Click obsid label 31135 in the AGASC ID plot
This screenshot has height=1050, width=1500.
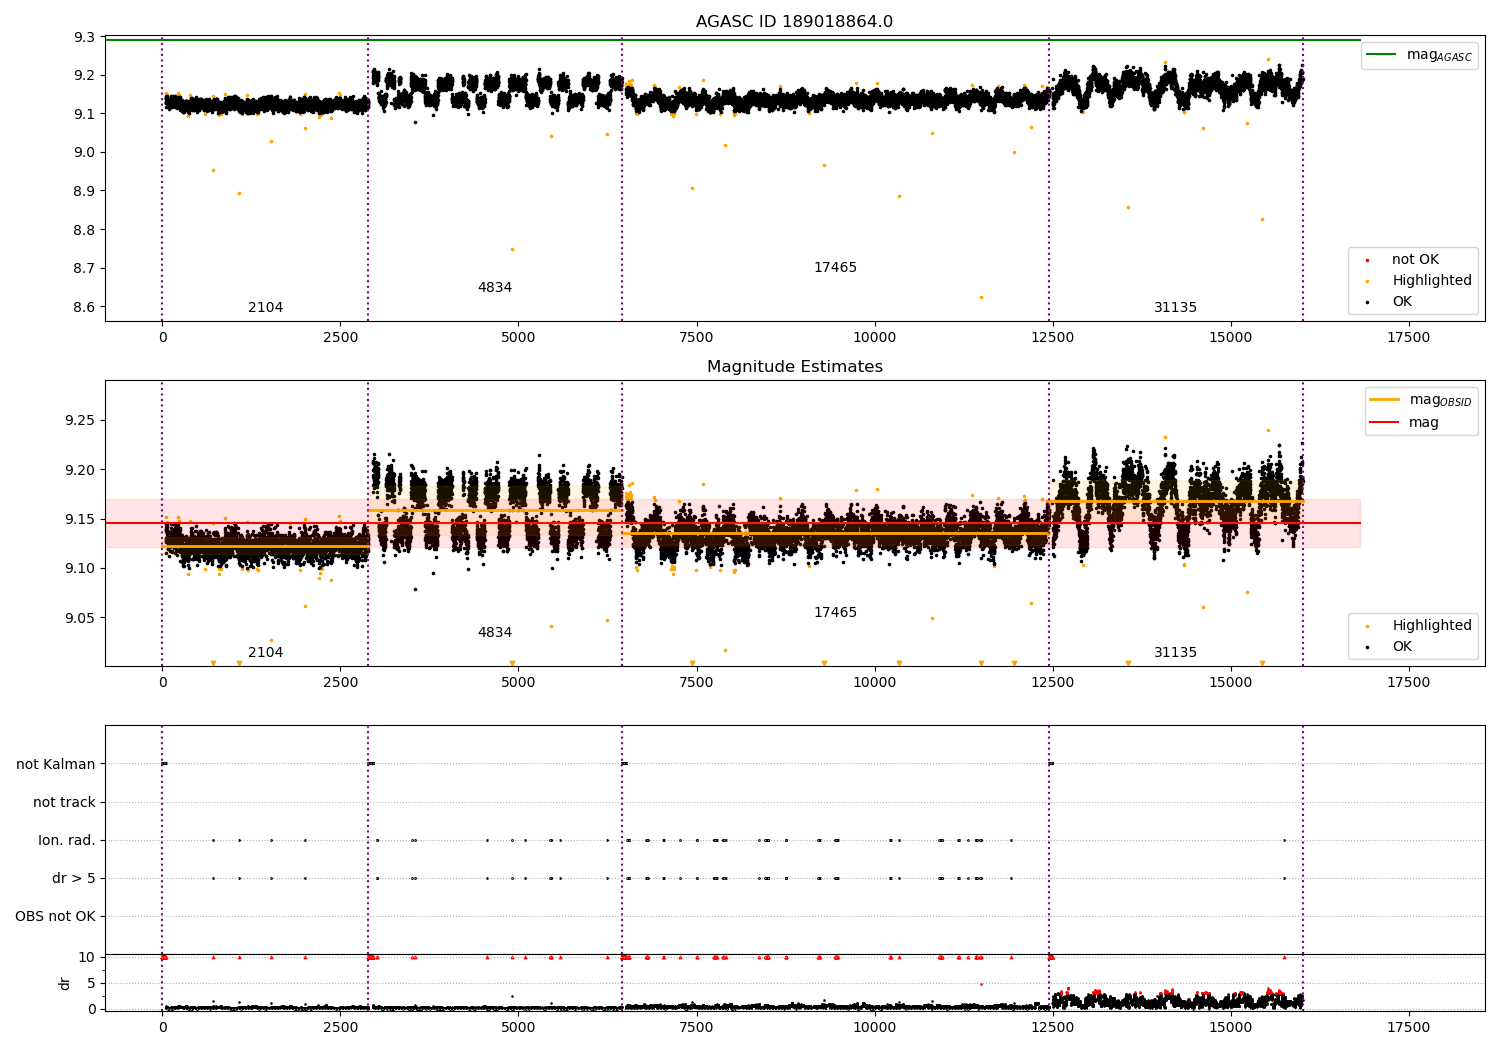coord(1175,308)
